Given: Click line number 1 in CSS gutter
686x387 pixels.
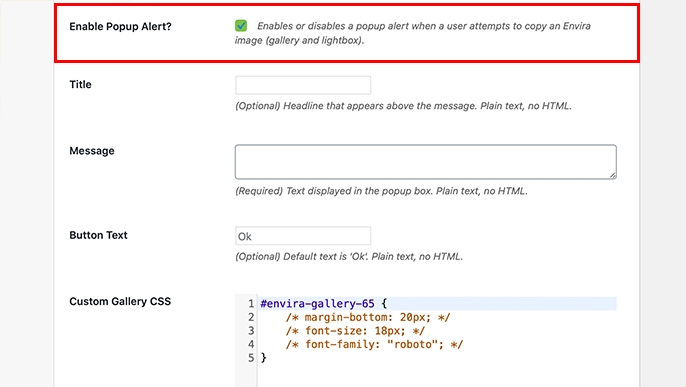Looking at the screenshot, I should [x=251, y=304].
